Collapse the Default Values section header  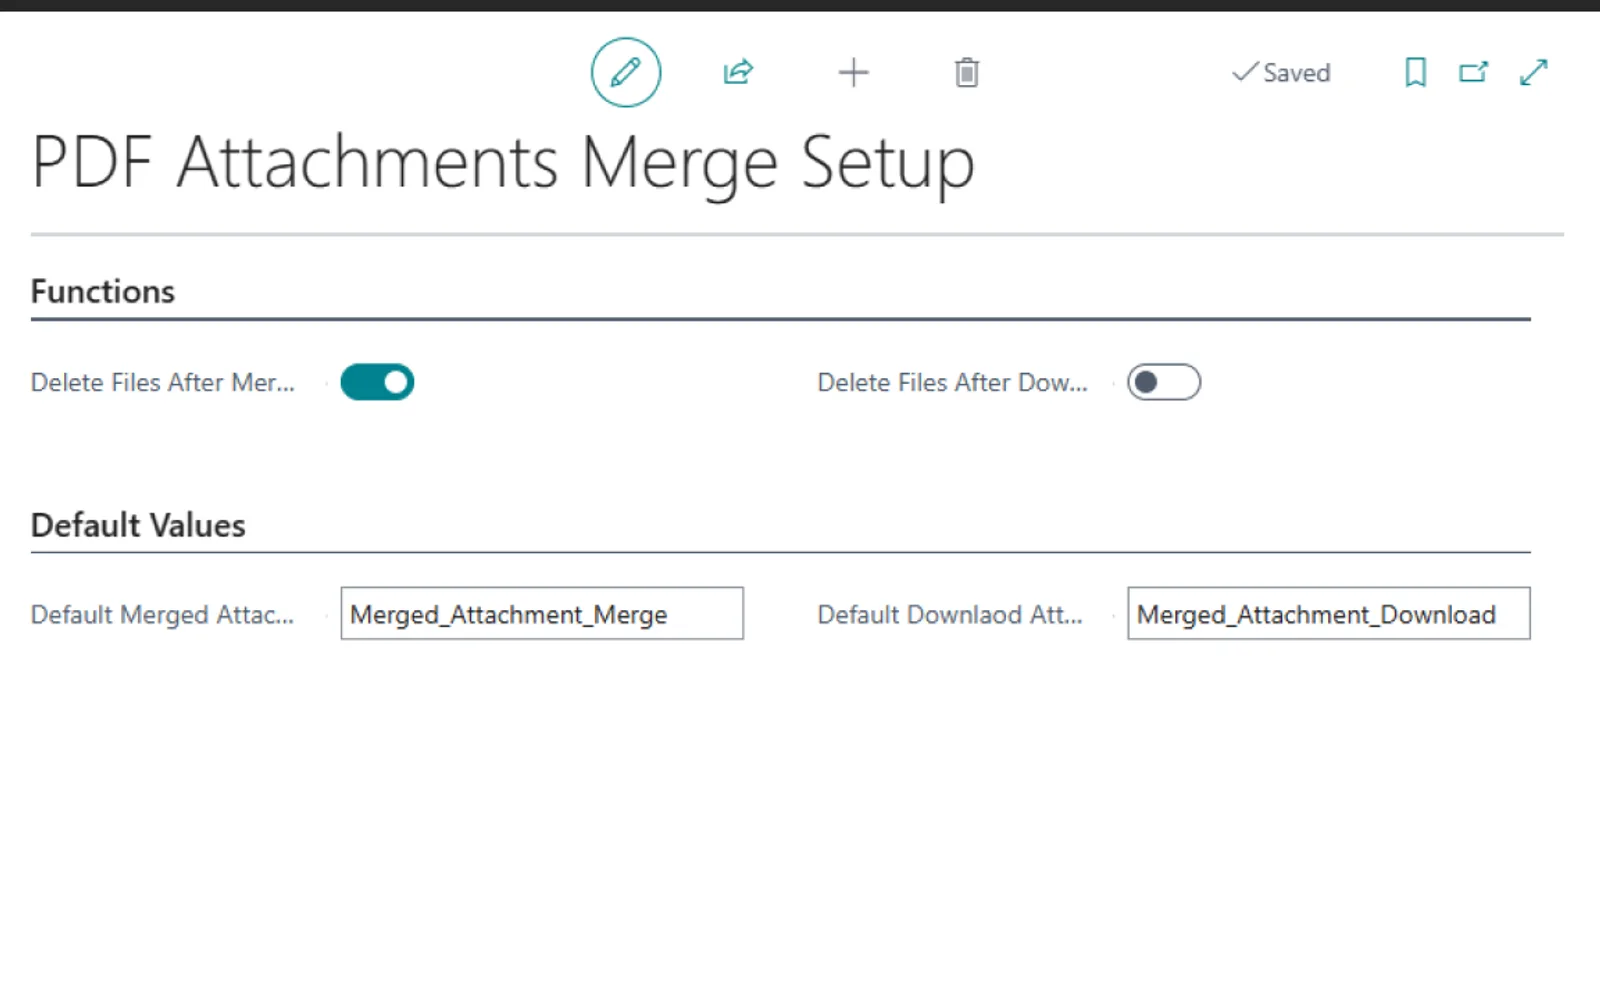click(138, 525)
